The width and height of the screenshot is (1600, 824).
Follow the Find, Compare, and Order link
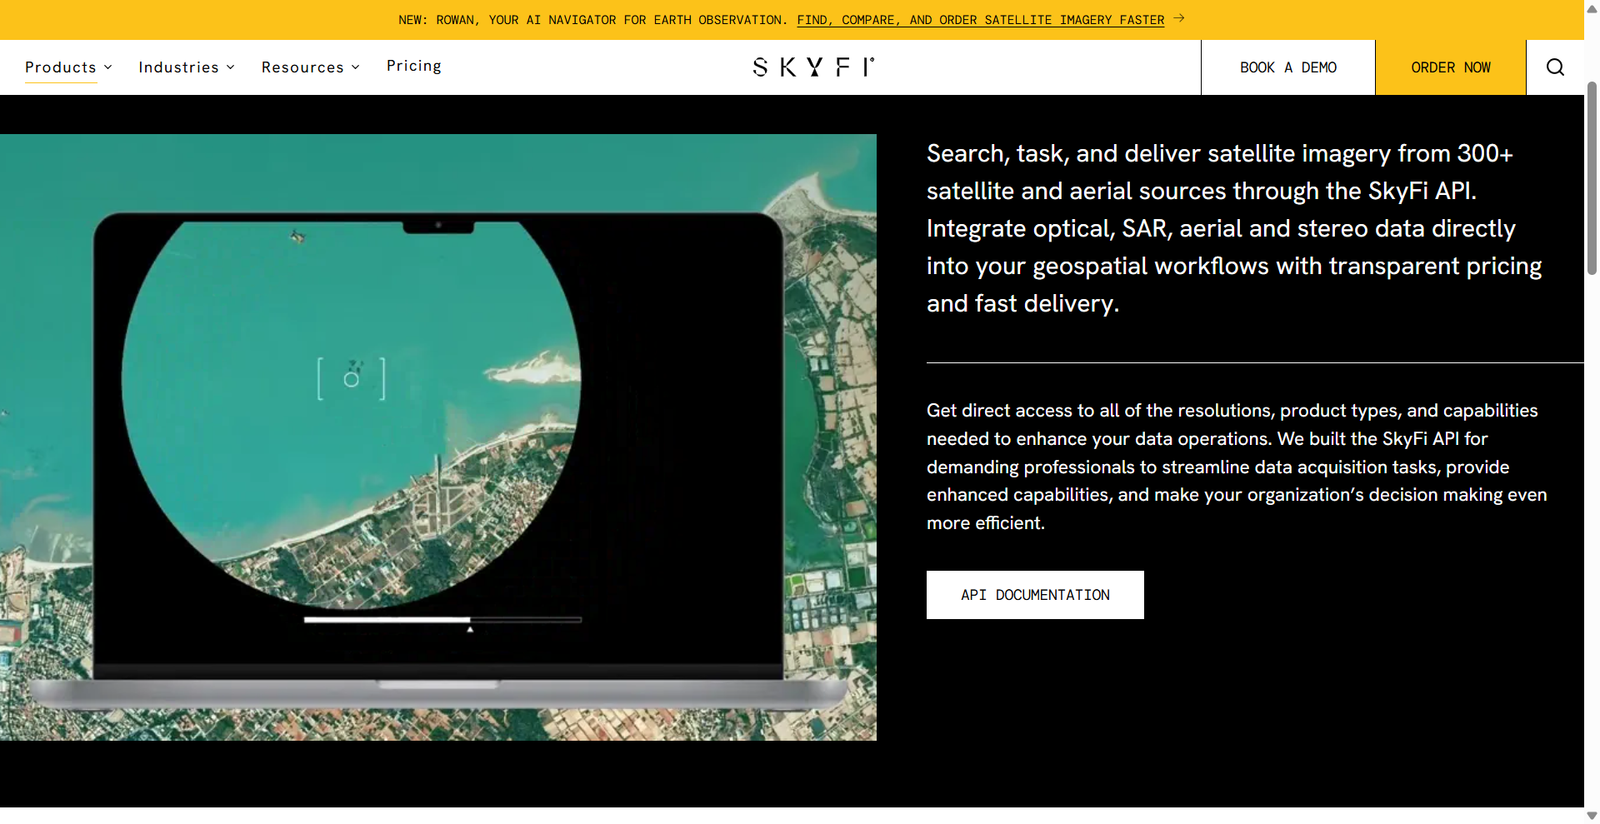980,20
